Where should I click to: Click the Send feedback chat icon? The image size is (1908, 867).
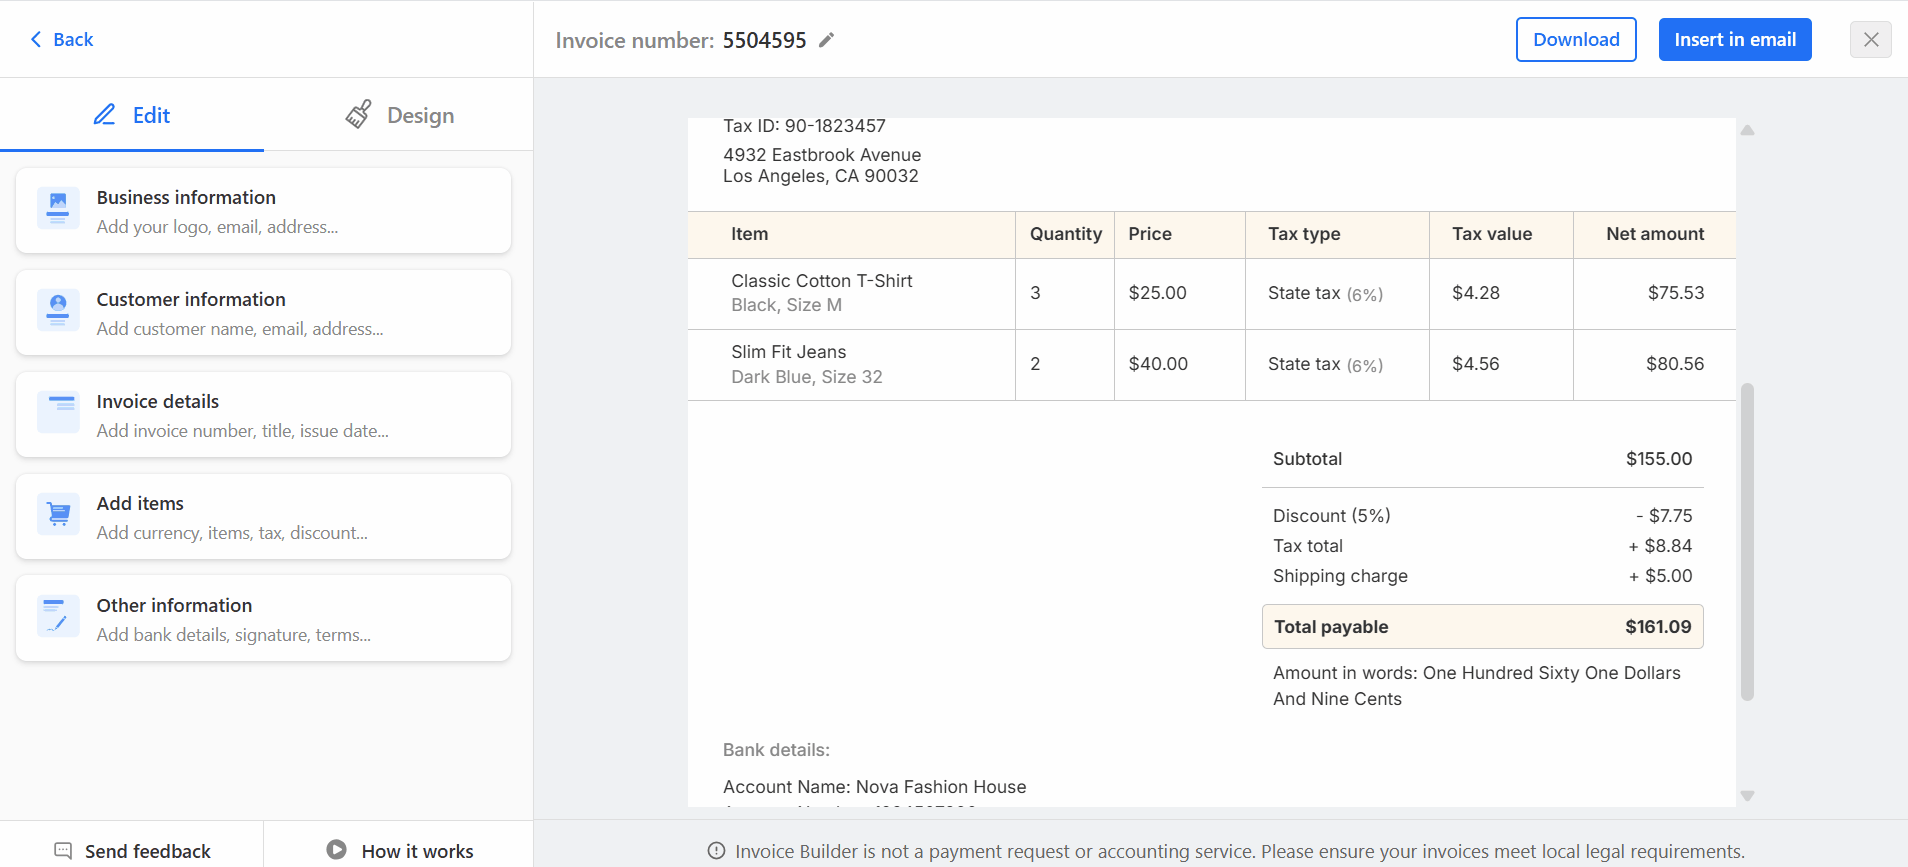pos(63,851)
